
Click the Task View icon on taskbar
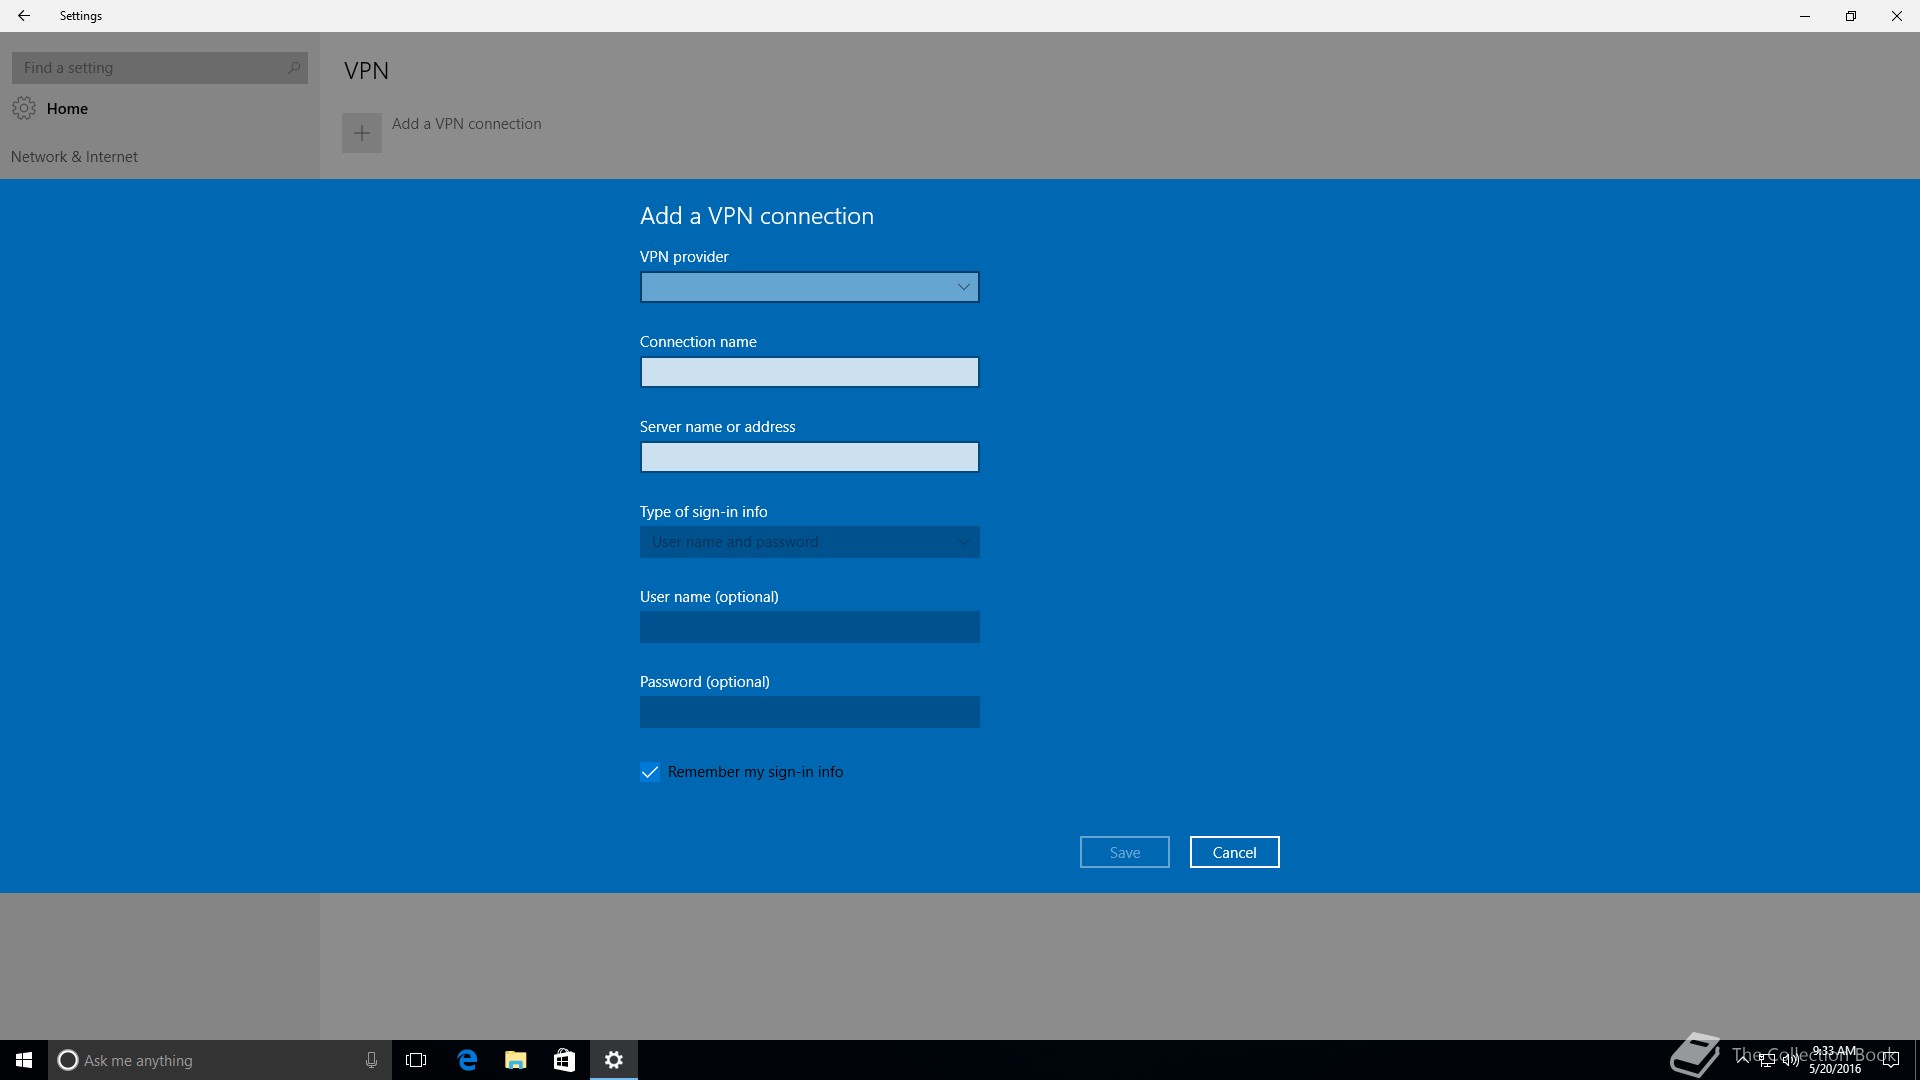416,1060
